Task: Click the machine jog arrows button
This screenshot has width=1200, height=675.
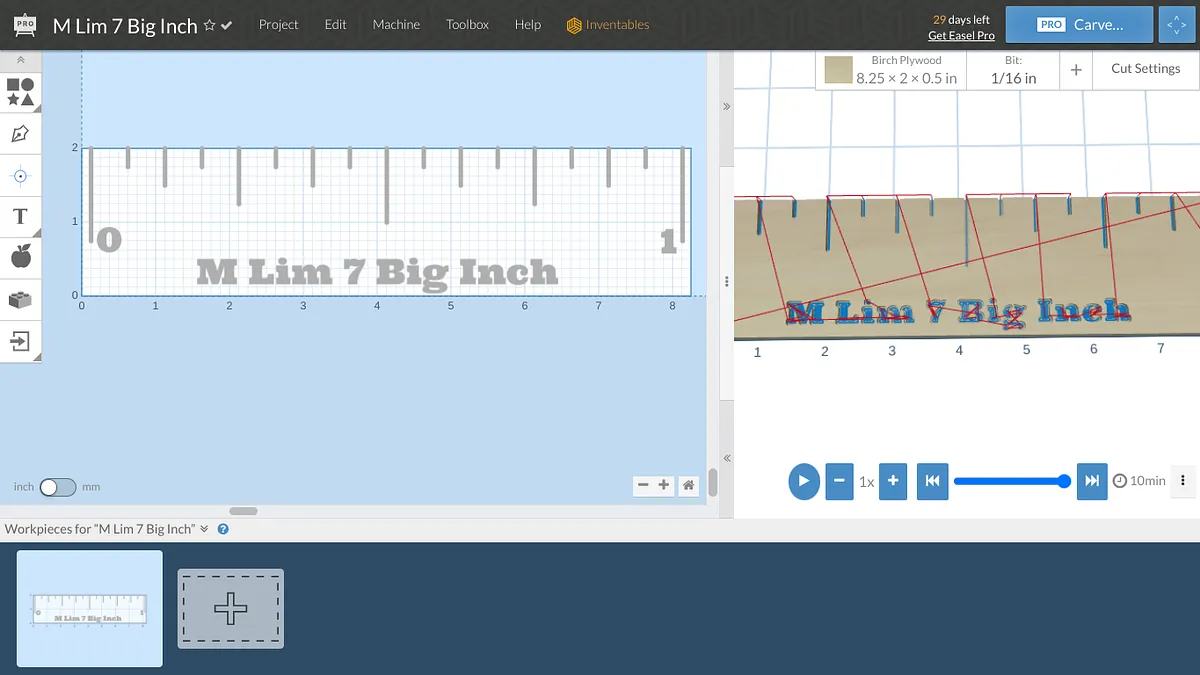Action: tap(1175, 25)
